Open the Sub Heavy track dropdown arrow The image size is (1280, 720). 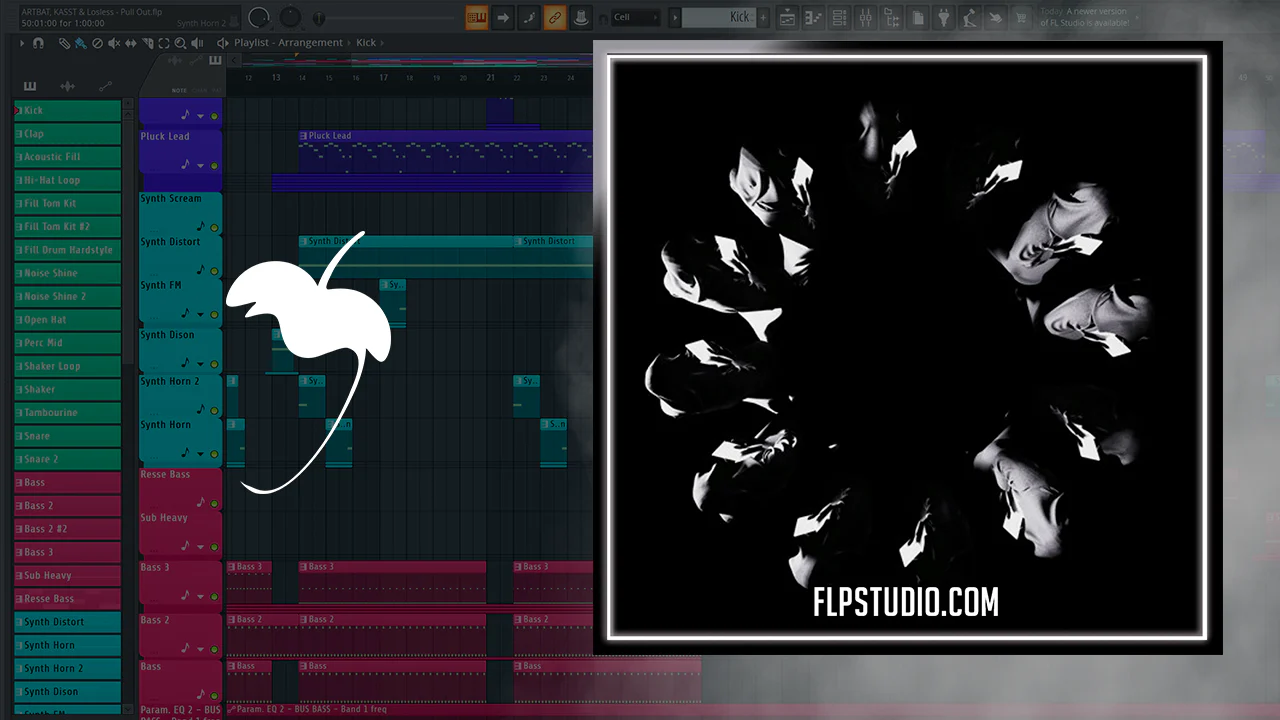tap(200, 548)
